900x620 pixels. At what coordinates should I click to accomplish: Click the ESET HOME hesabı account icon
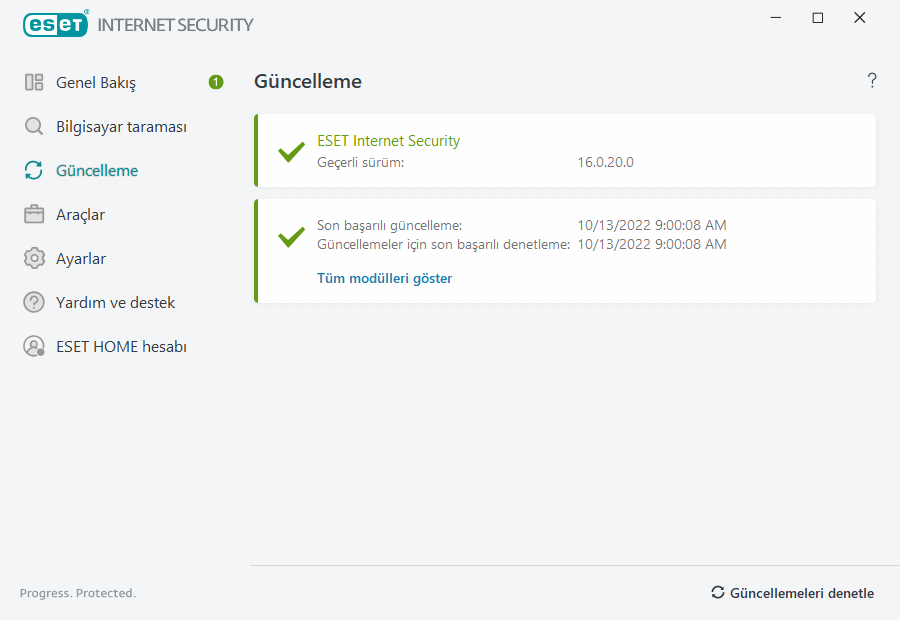(x=34, y=347)
